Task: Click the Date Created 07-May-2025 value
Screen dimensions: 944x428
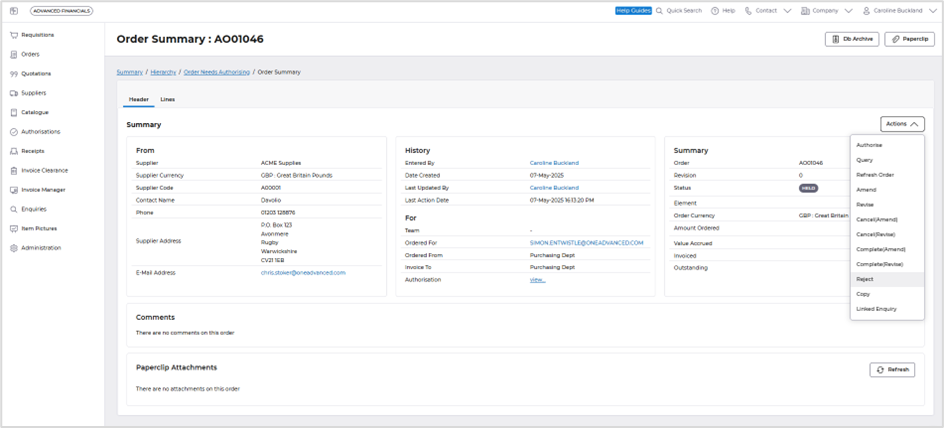Action: pyautogui.click(x=547, y=175)
